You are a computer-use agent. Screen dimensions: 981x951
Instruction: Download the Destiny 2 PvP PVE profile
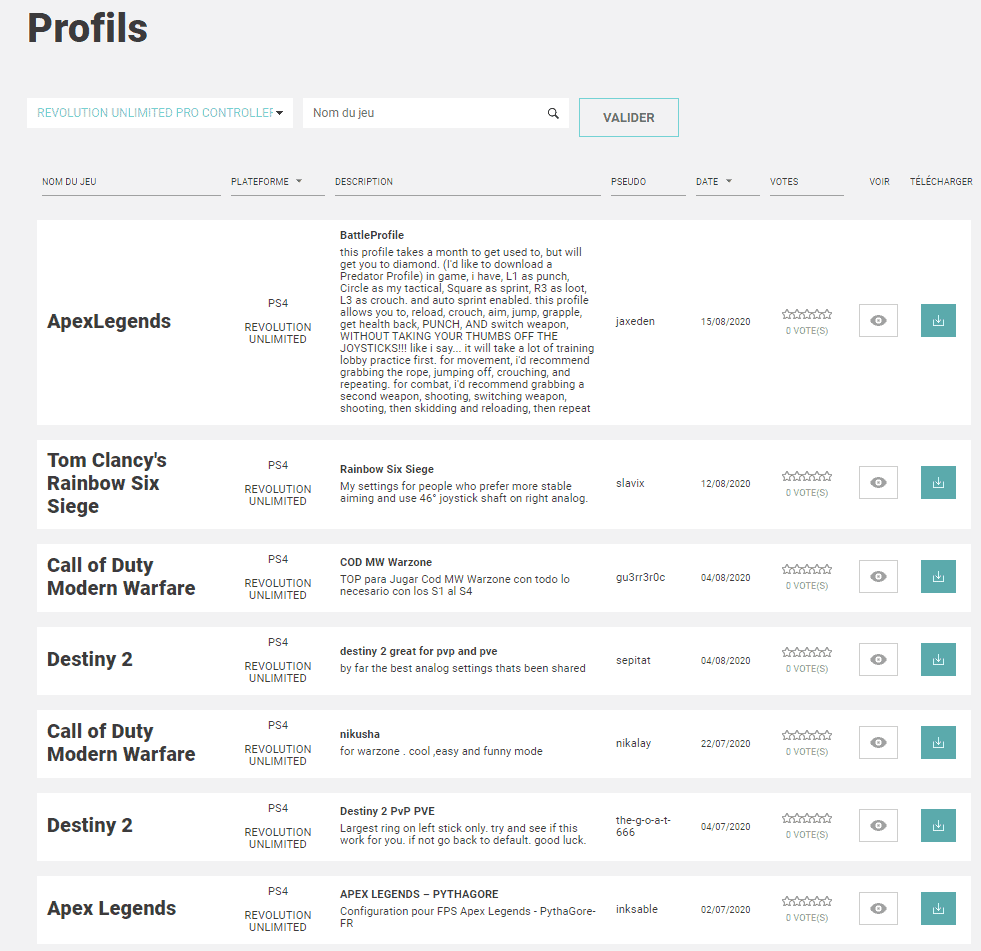pos(938,826)
